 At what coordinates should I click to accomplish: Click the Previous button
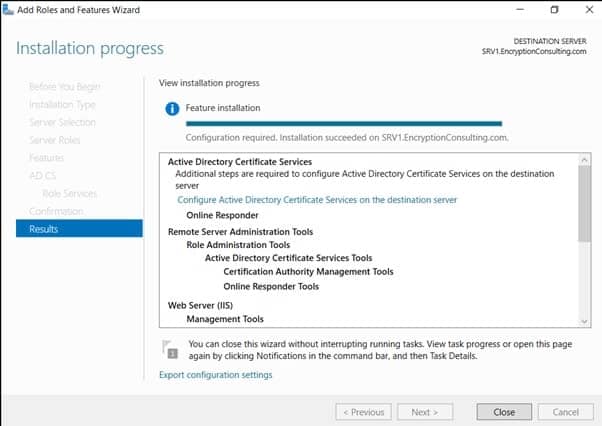(363, 412)
